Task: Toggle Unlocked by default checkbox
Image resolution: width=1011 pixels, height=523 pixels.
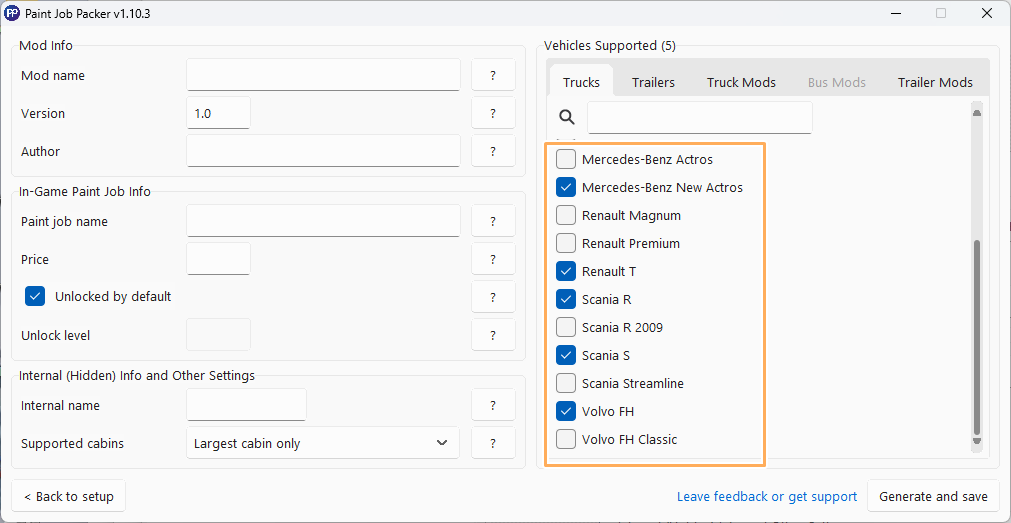Action: (x=36, y=296)
